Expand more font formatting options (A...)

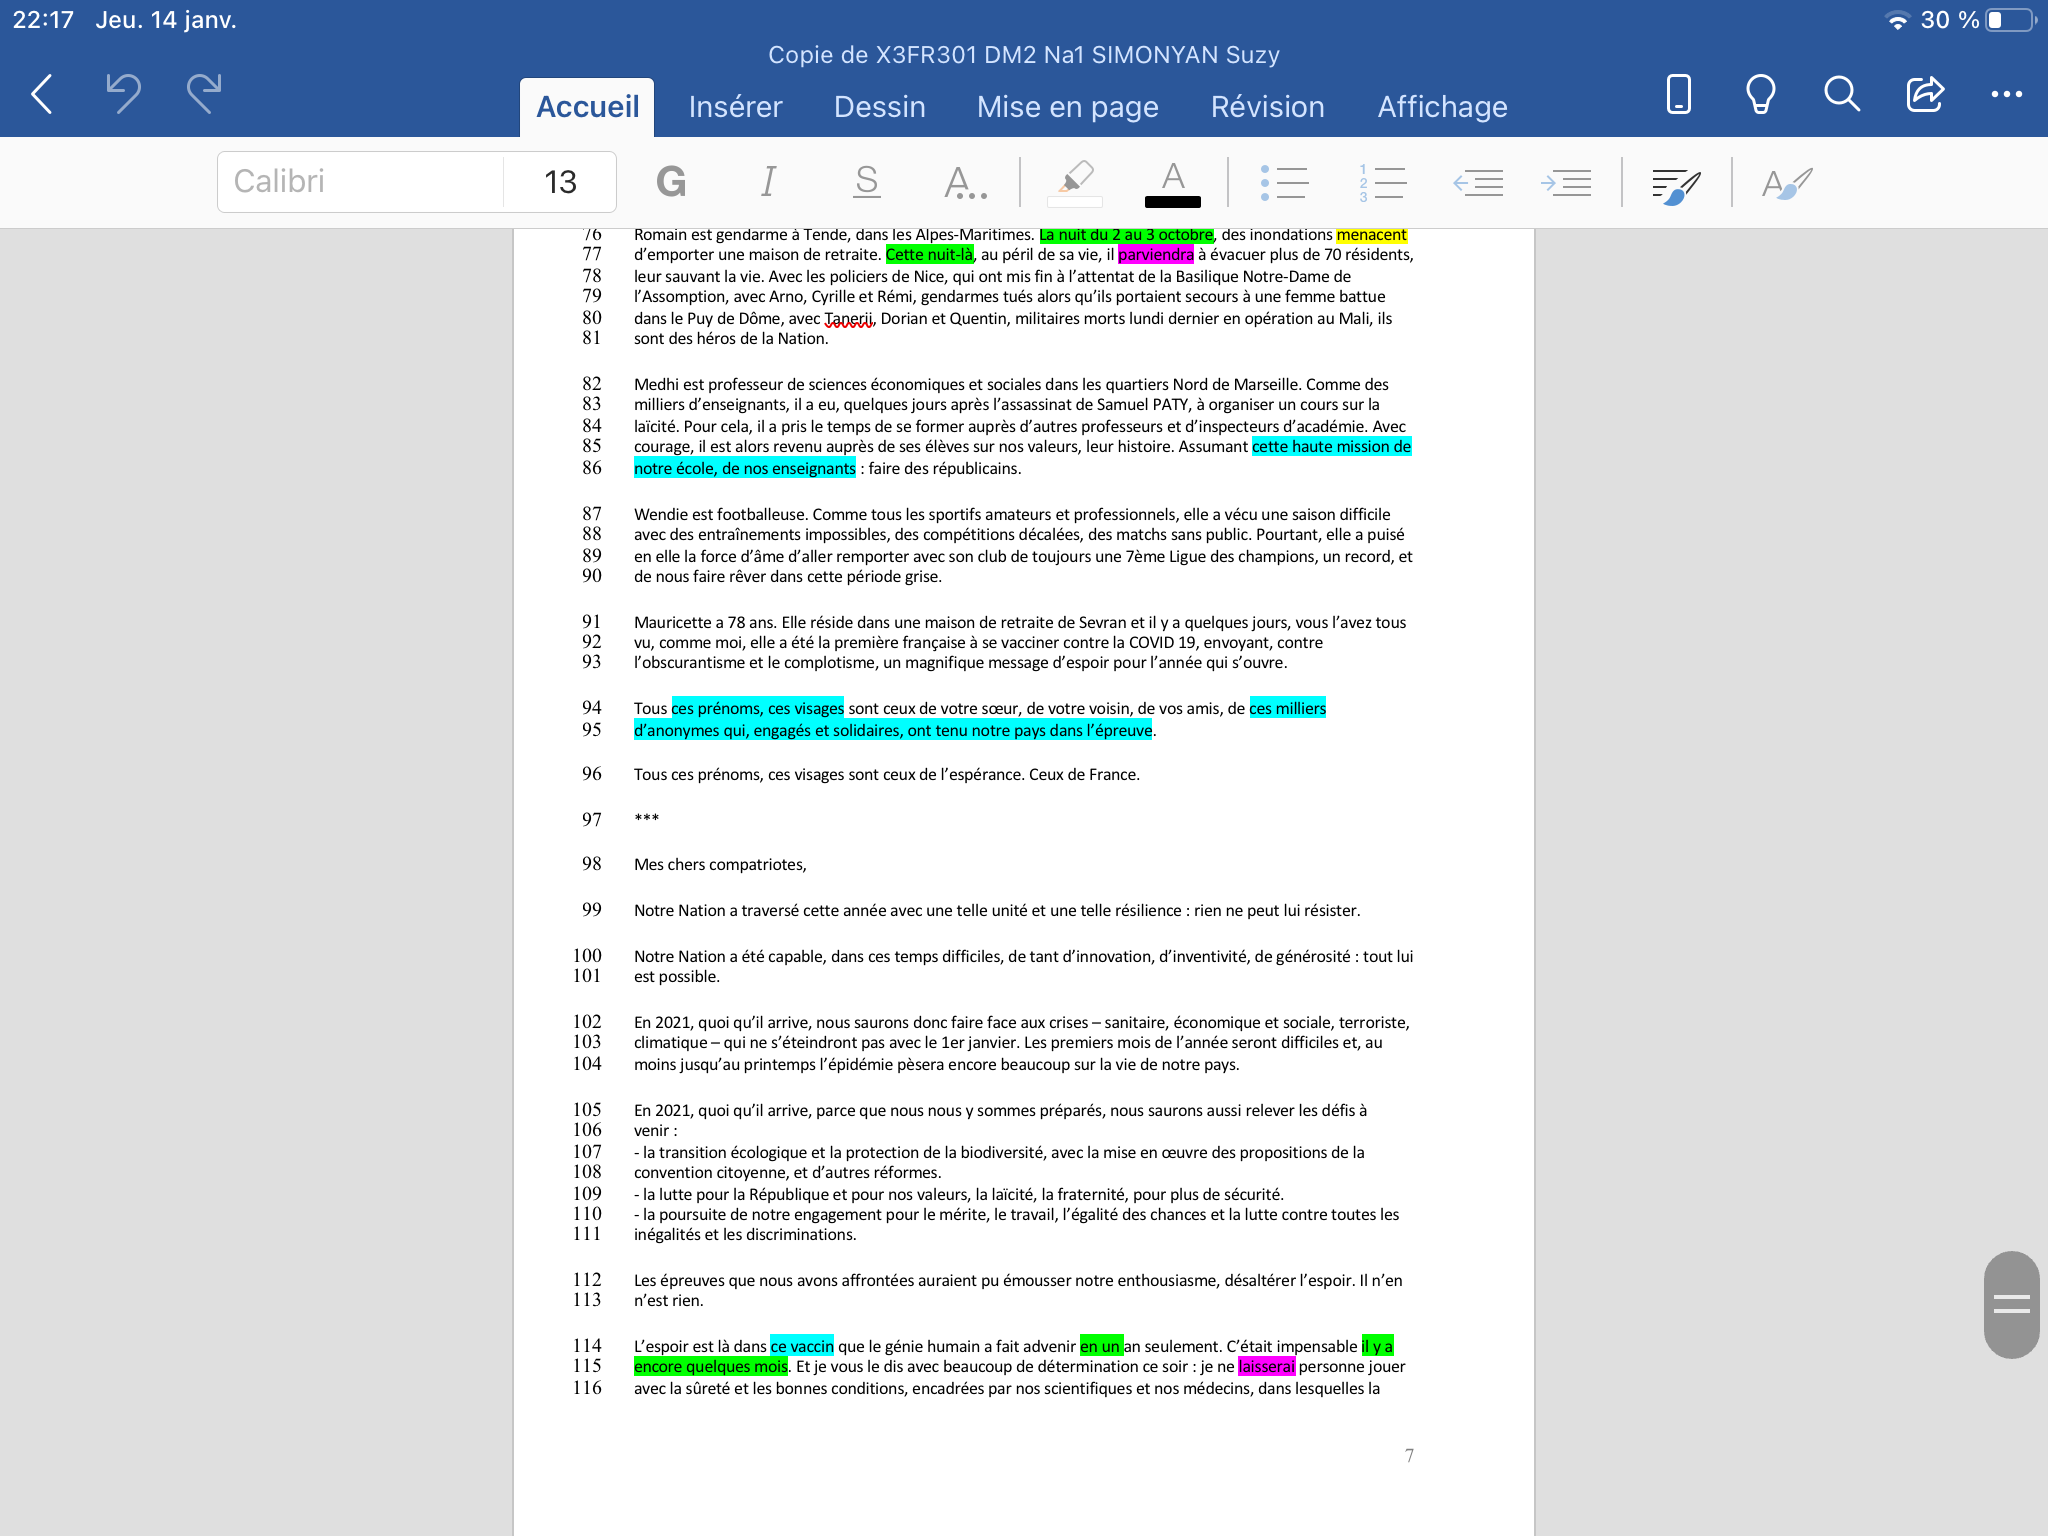point(965,183)
